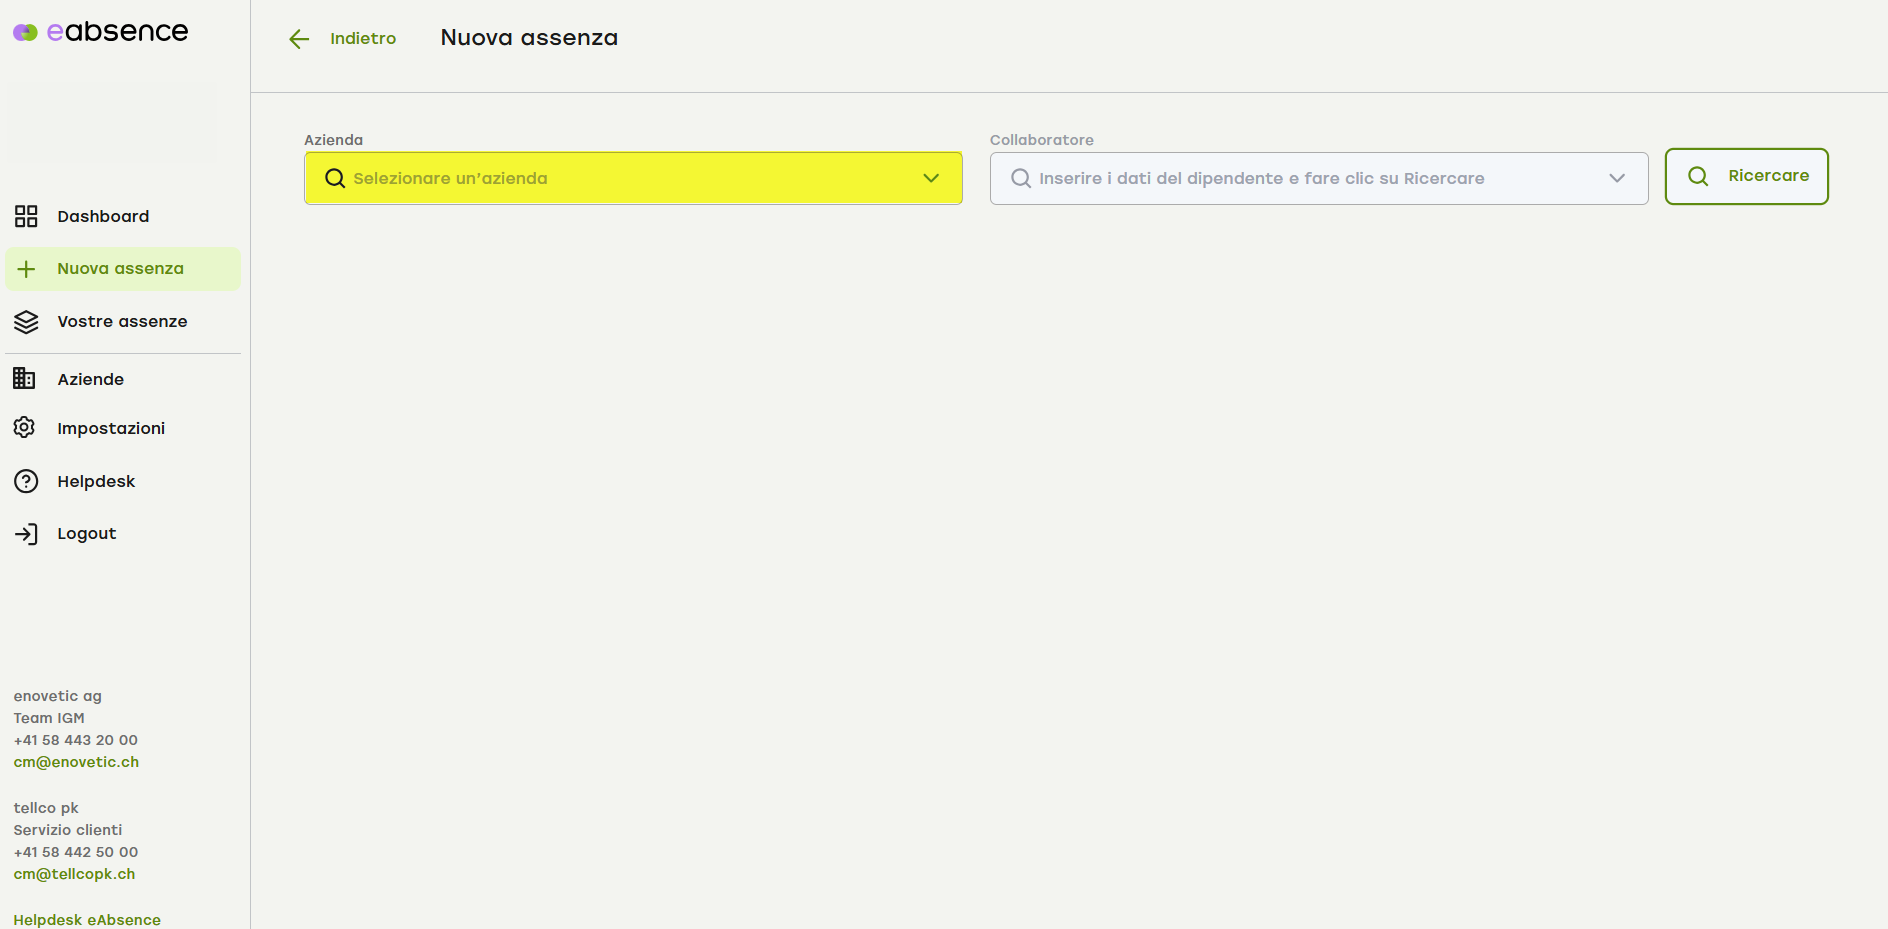Click the back arrow icon near Indietro
Viewport: 1888px width, 929px height.
pyautogui.click(x=299, y=39)
